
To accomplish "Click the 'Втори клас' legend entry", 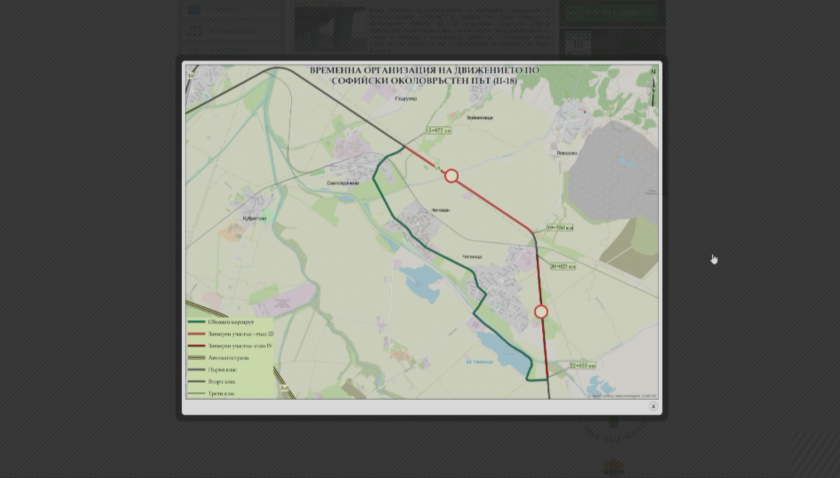I will point(221,382).
